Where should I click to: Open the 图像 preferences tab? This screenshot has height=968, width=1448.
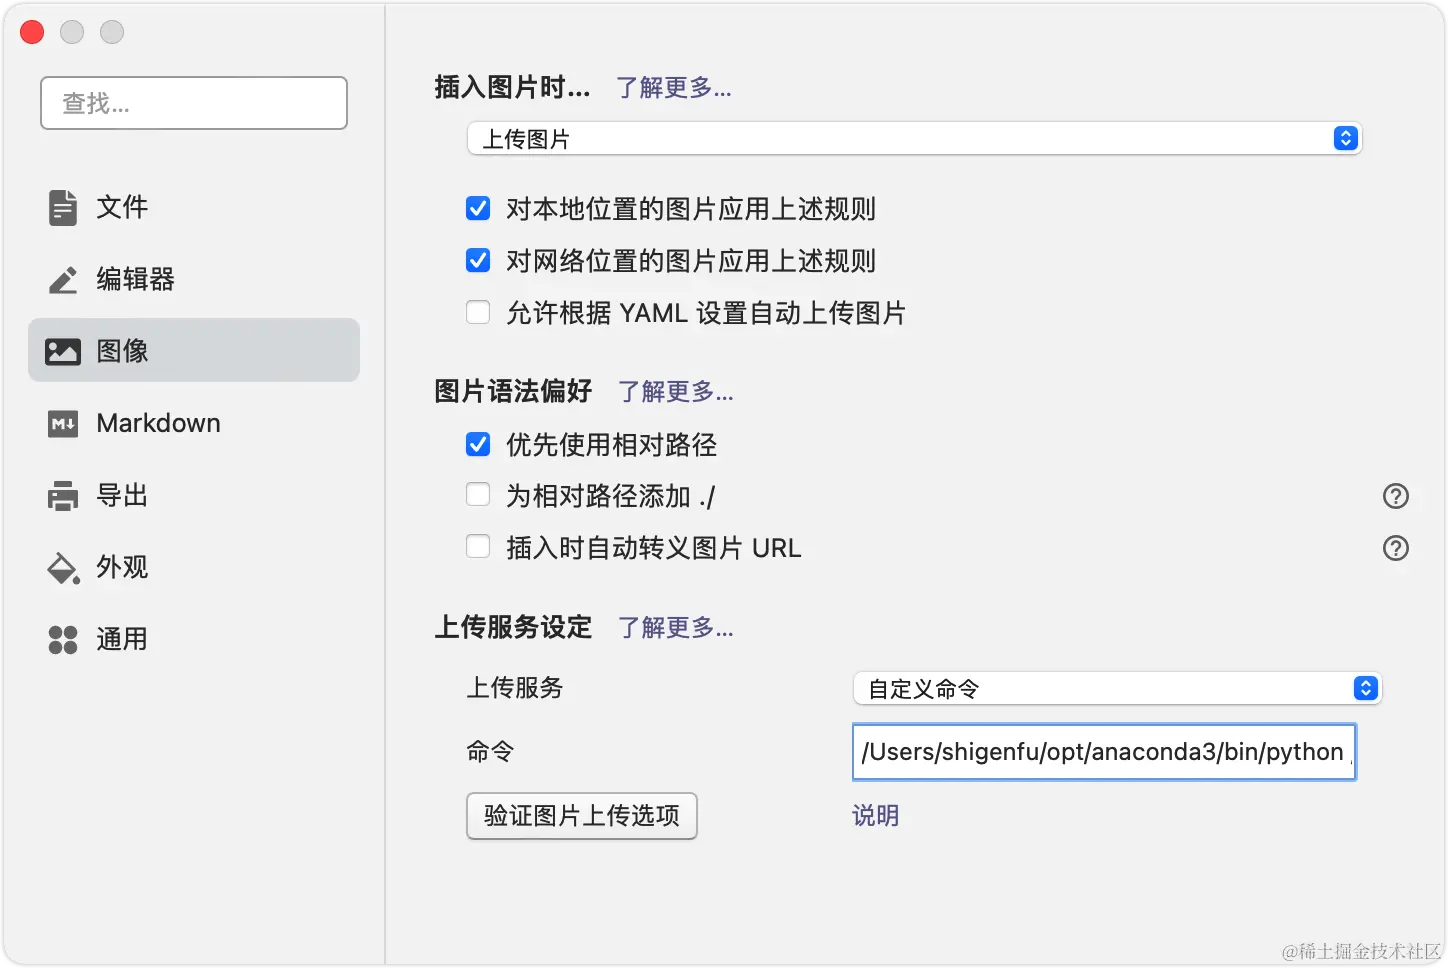(121, 350)
